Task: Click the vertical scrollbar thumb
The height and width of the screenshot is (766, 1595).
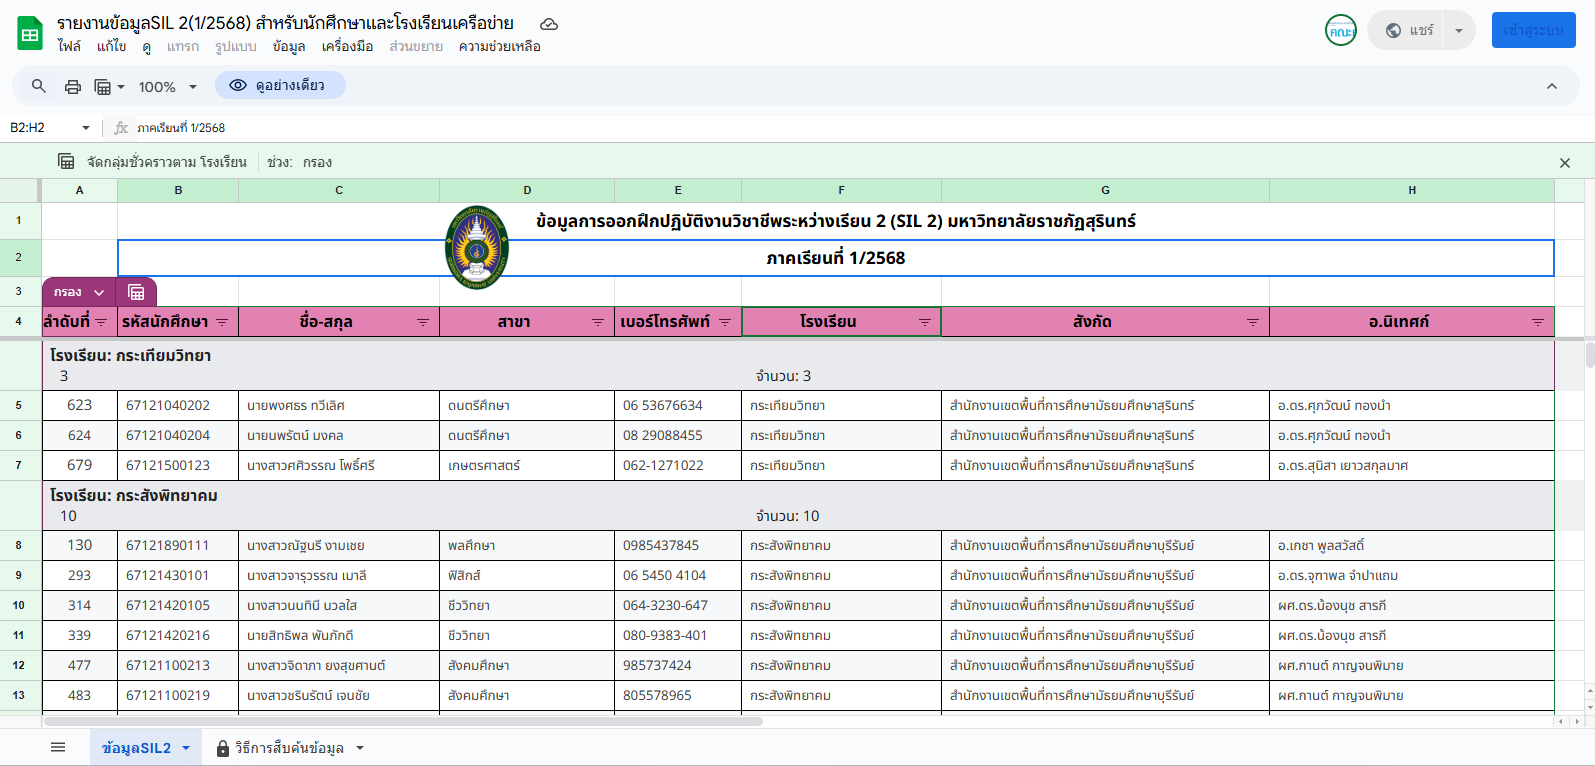Action: 1590,355
